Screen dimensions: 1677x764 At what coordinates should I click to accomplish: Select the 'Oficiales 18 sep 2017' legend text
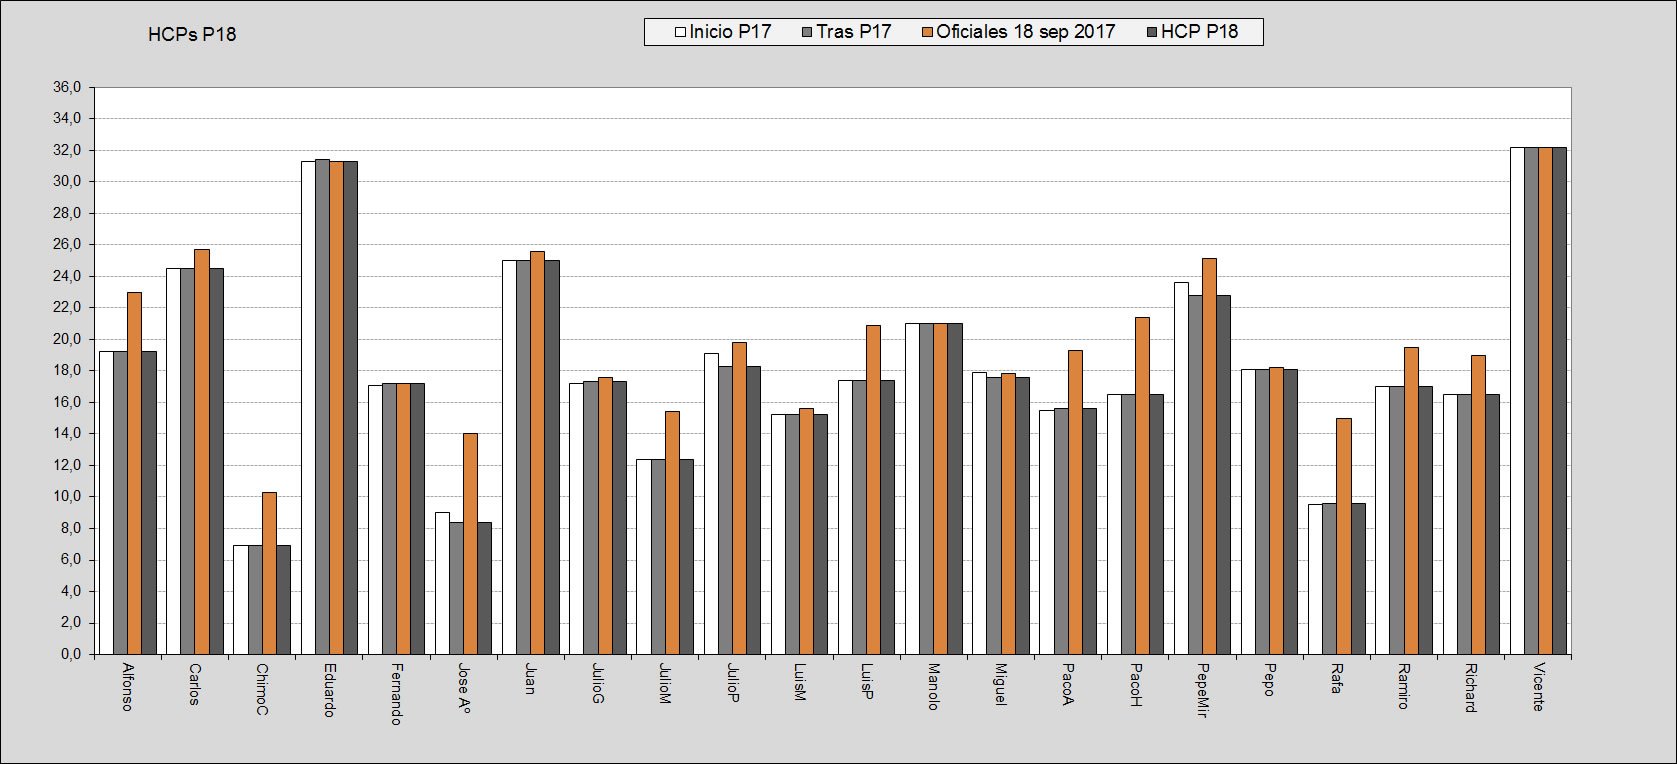click(1025, 32)
